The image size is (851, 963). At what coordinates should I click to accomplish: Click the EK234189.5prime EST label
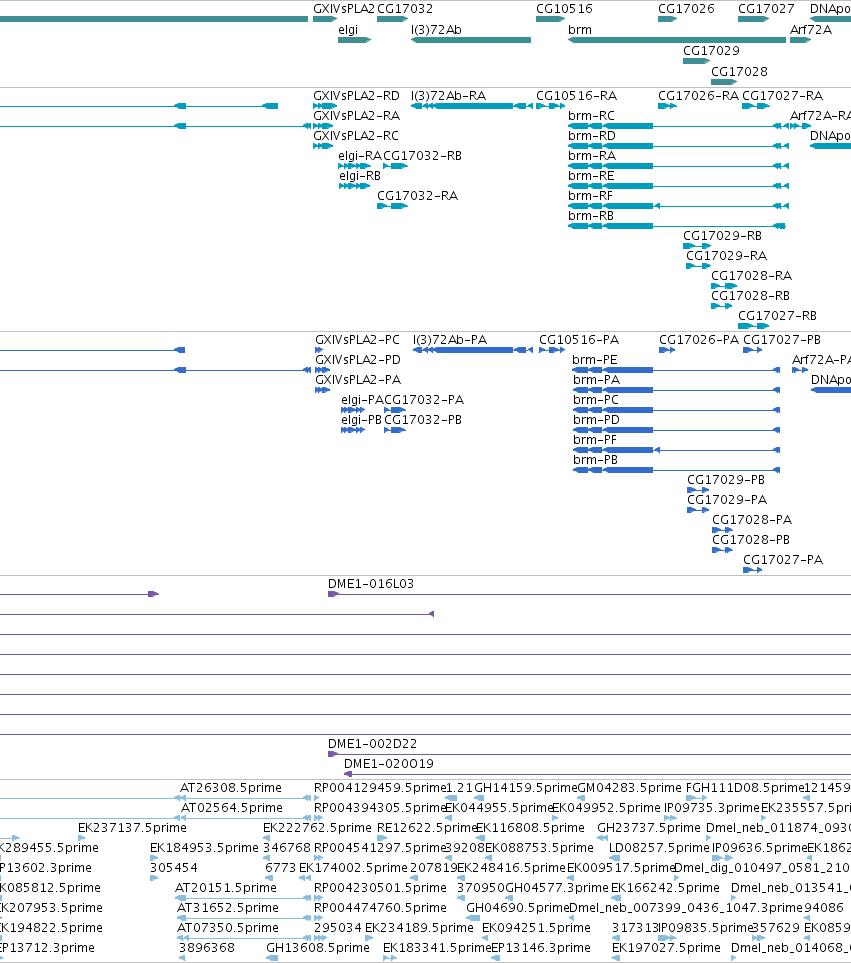click(419, 928)
